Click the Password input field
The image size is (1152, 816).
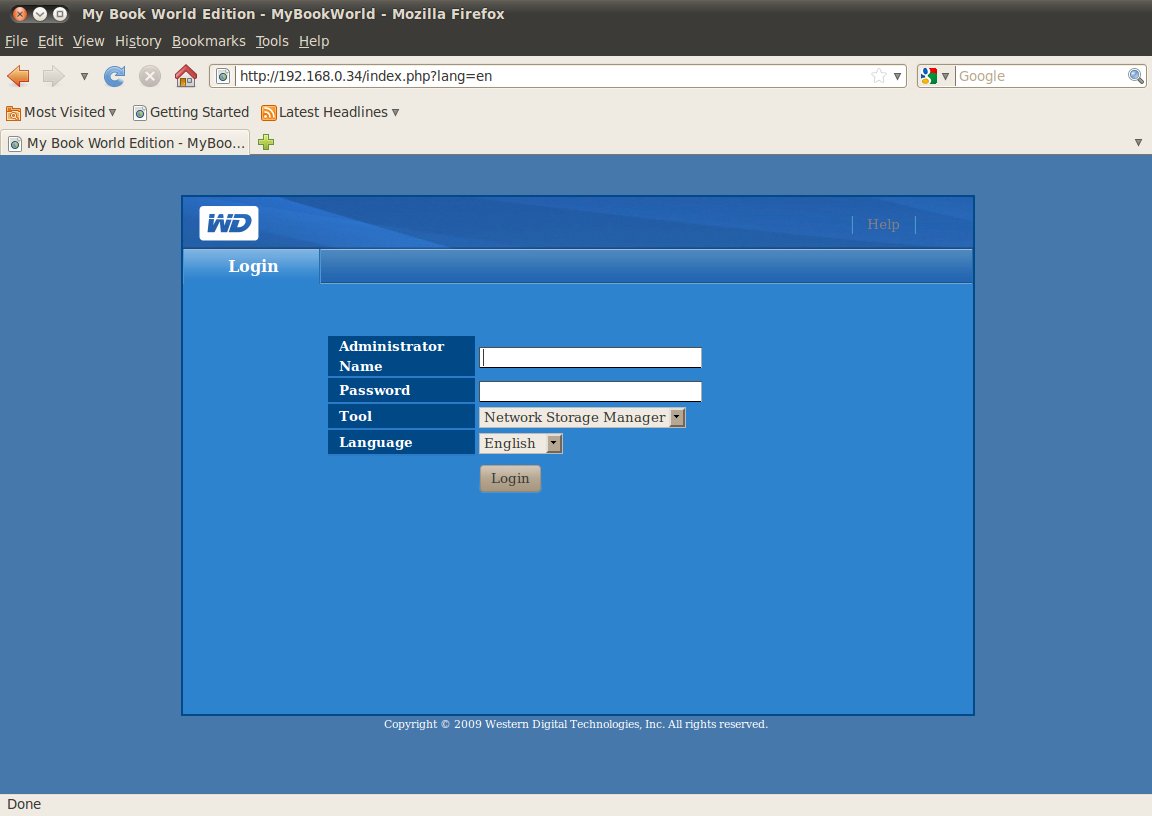(x=590, y=391)
